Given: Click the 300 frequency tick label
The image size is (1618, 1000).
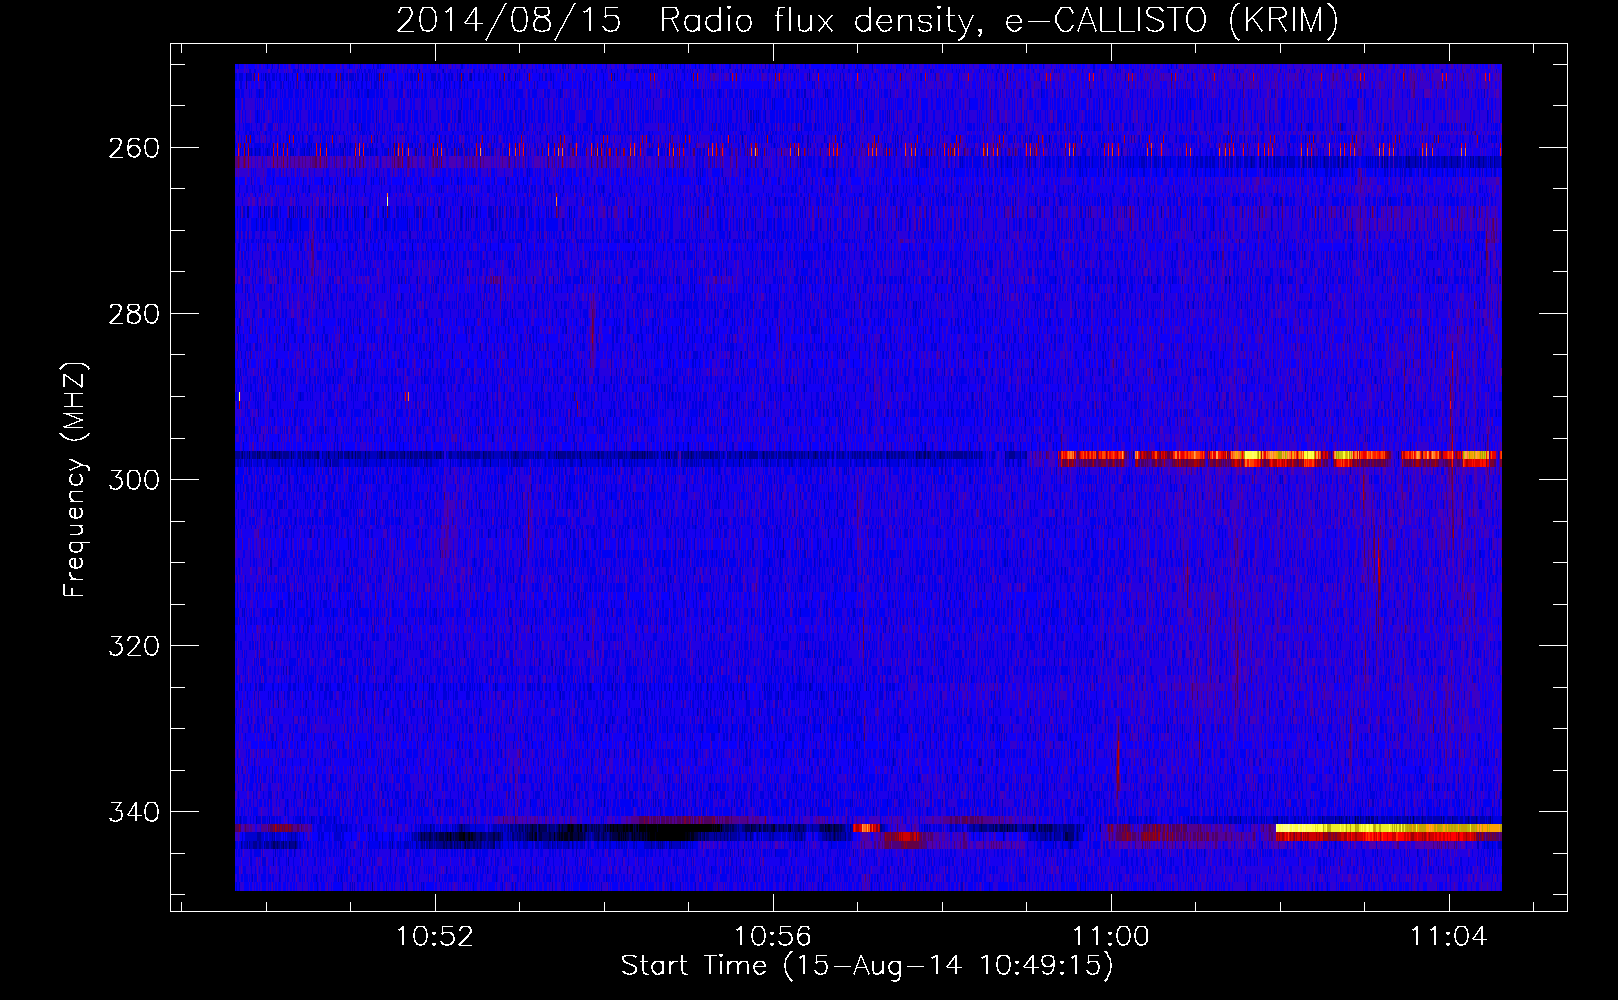Looking at the screenshot, I should click(x=134, y=480).
